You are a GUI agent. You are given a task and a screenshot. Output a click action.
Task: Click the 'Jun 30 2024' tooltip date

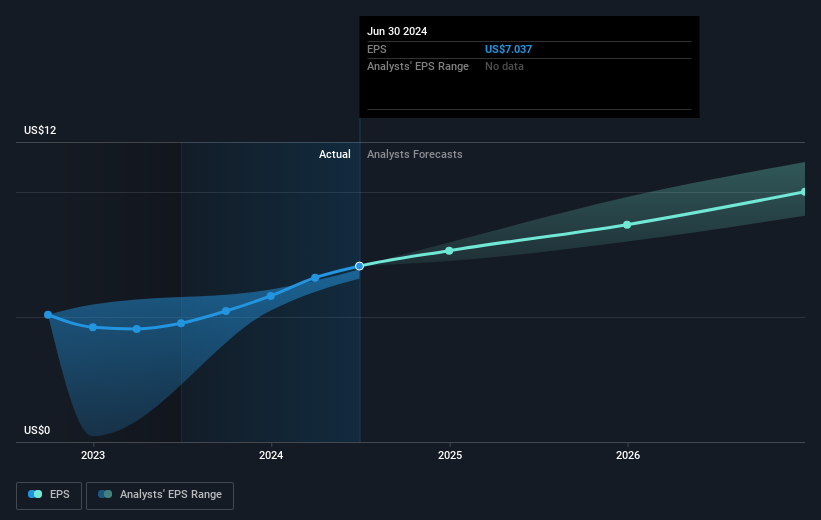pyautogui.click(x=397, y=31)
